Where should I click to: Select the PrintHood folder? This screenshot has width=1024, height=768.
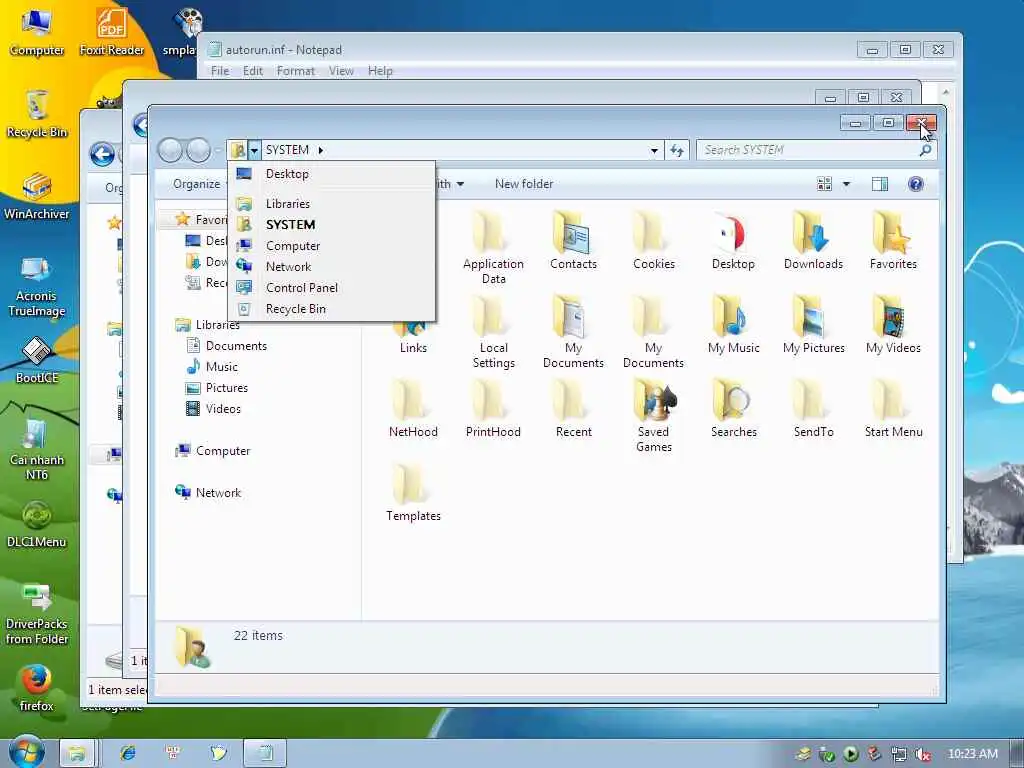point(493,408)
